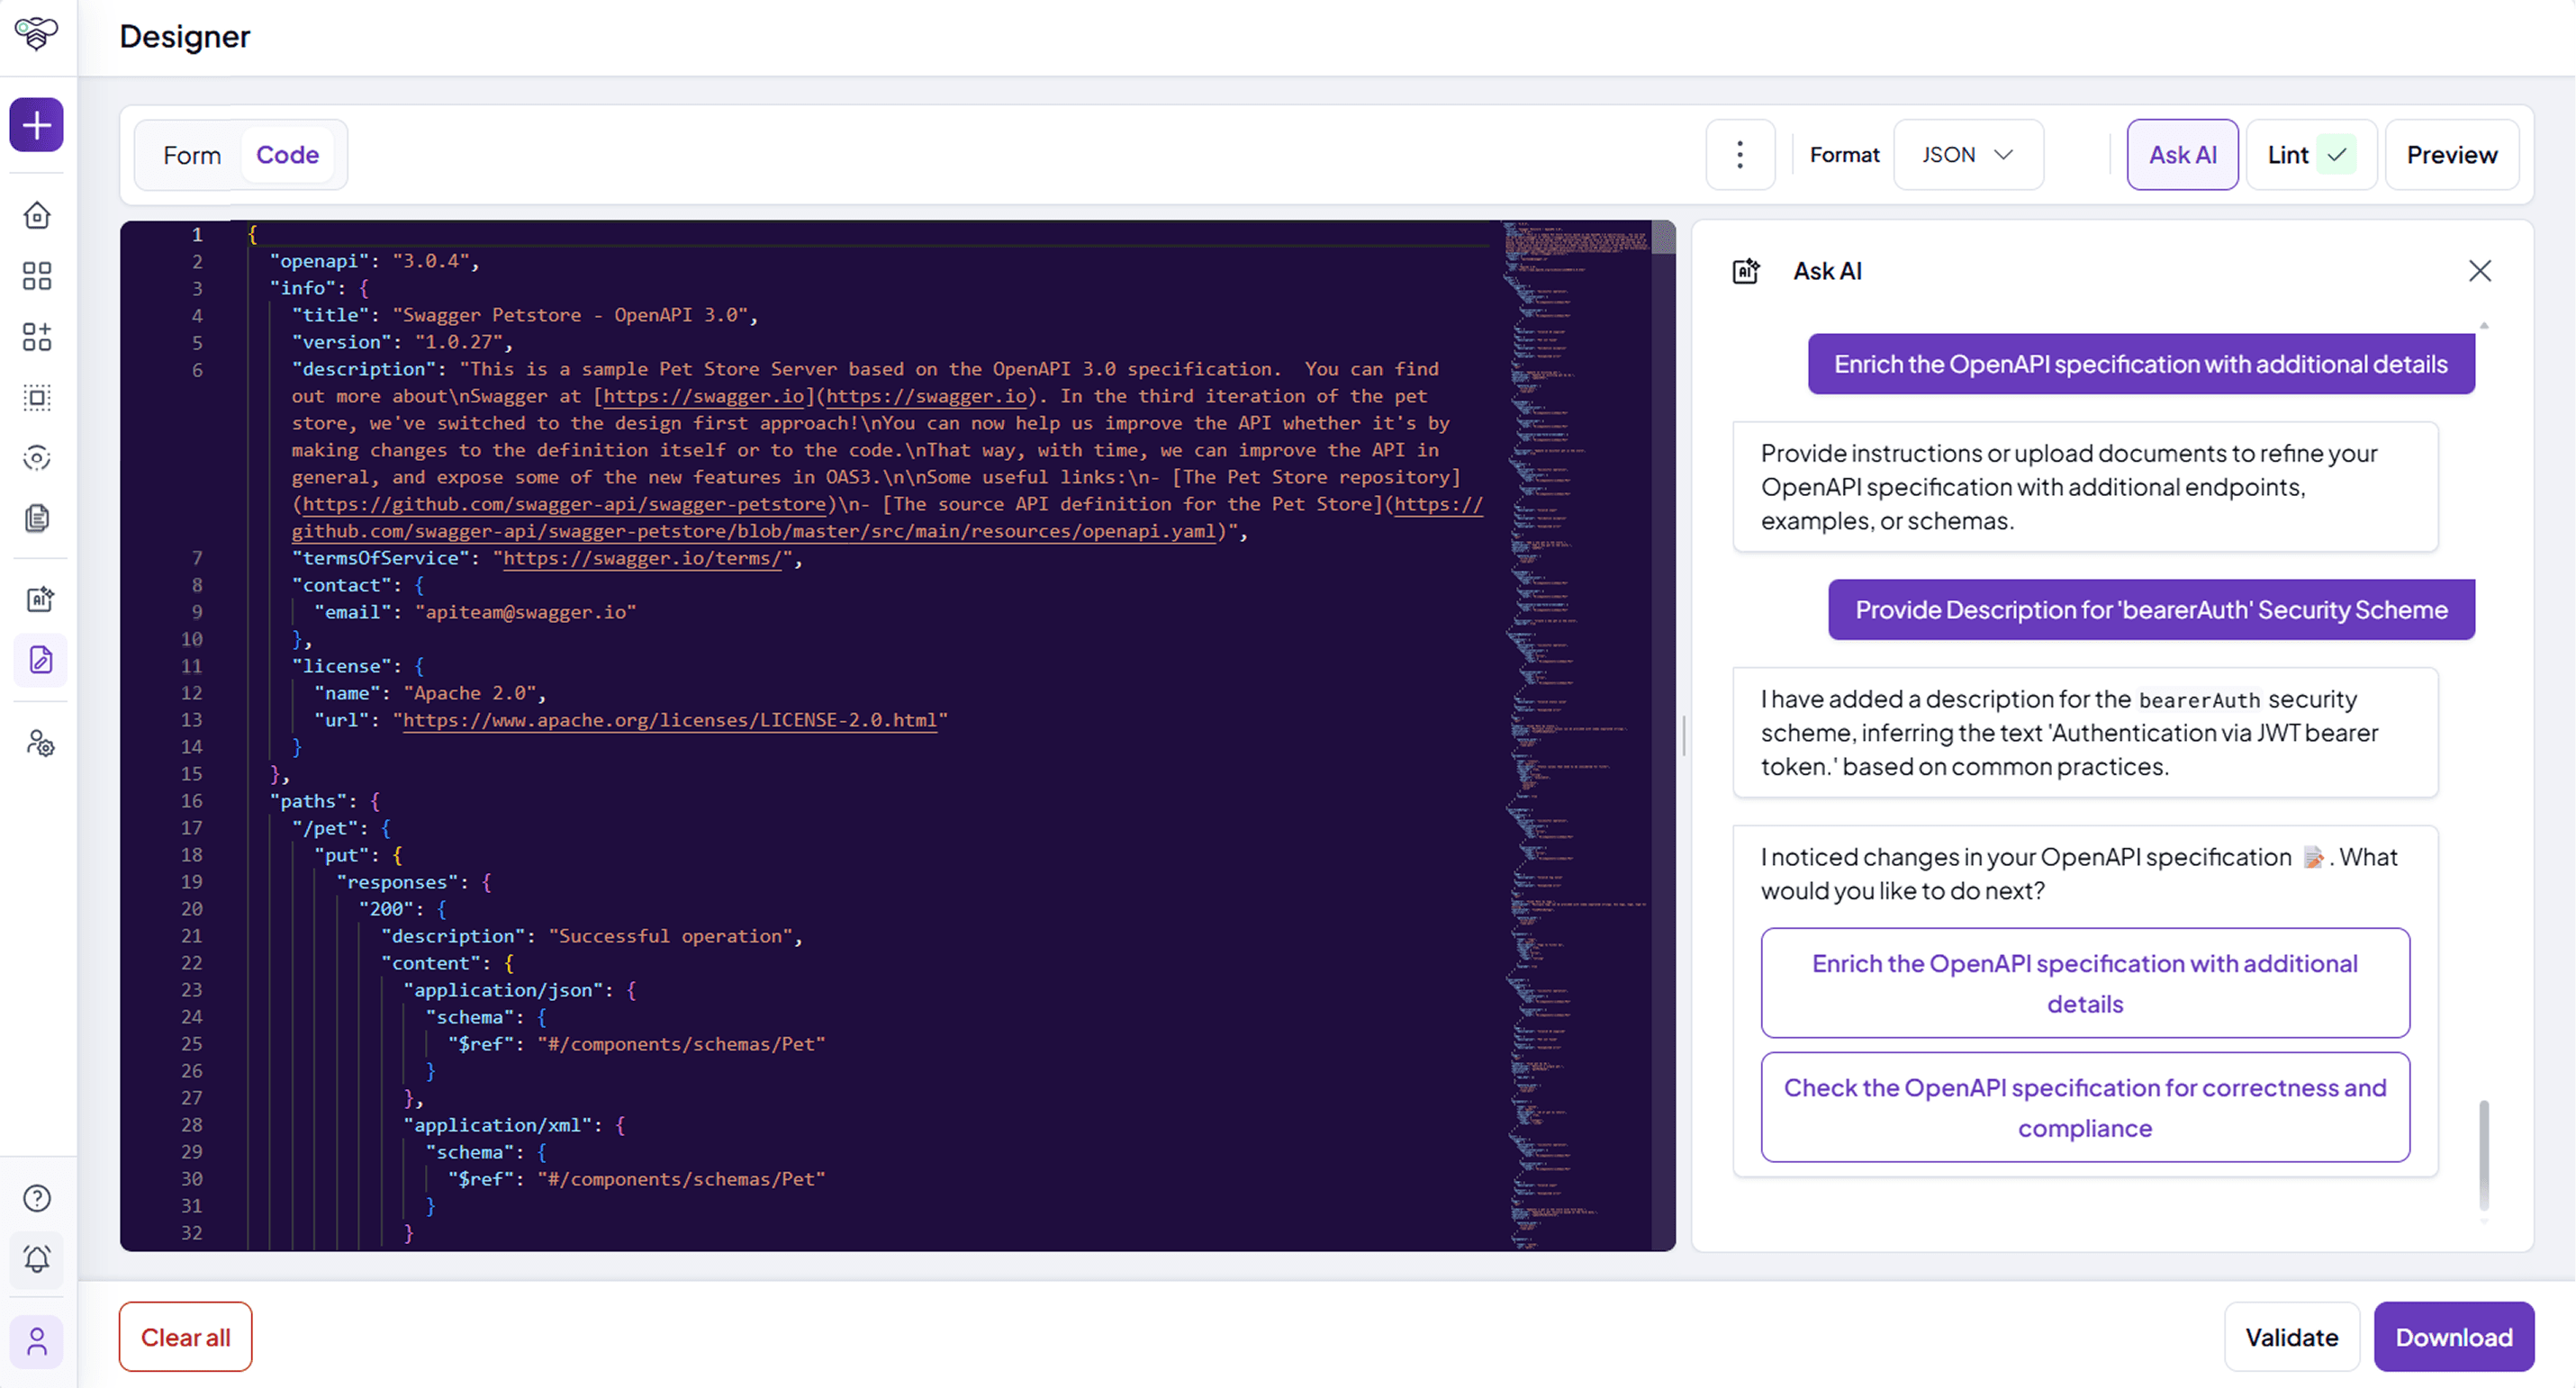Click the "license" key on line 11
The width and height of the screenshot is (2576, 1388).
pyautogui.click(x=343, y=666)
